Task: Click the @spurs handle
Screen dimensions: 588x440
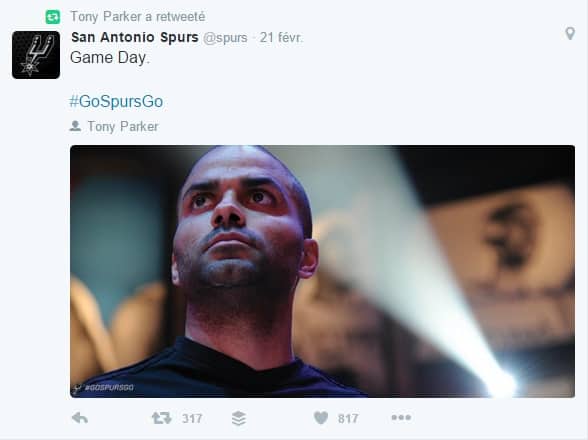Action: (x=225, y=38)
